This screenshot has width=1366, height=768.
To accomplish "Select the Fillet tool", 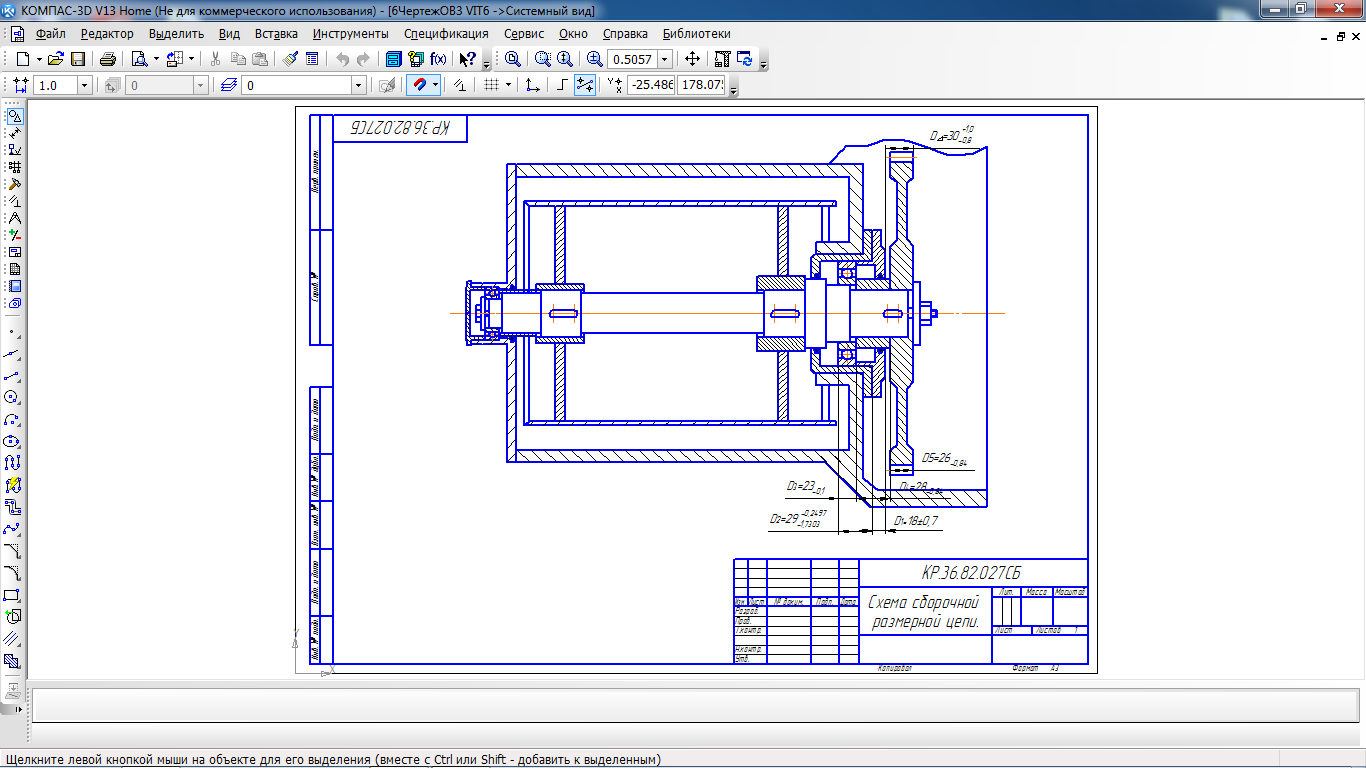I will pos(12,573).
